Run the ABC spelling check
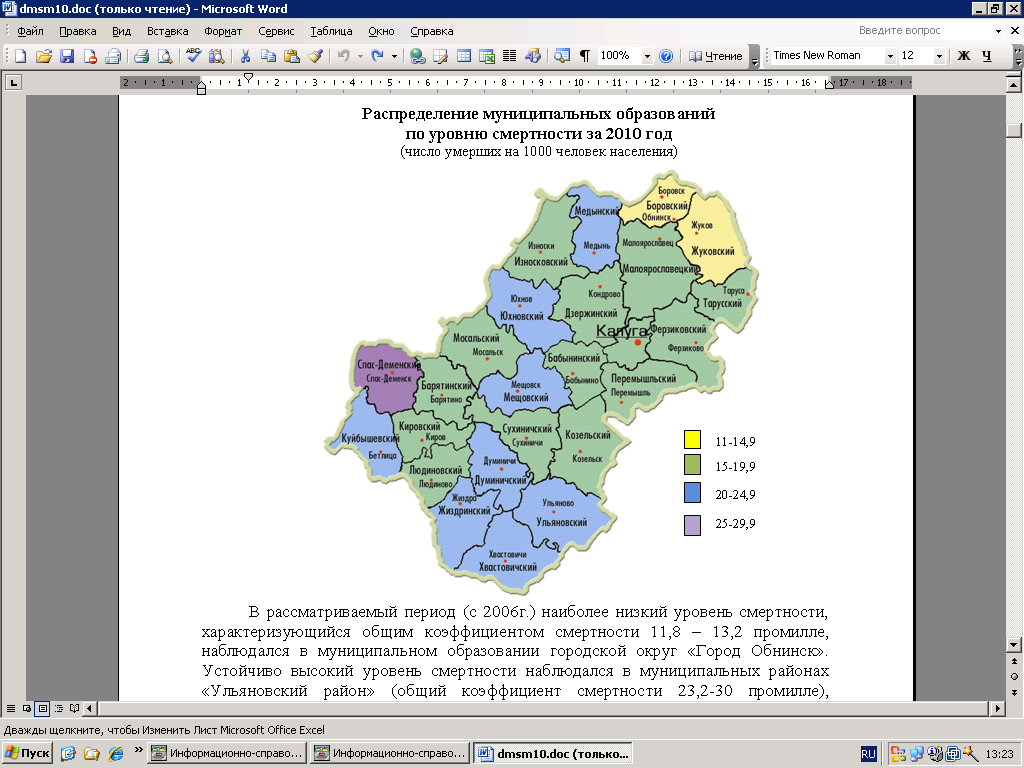This screenshot has height=768, width=1024. coord(193,56)
